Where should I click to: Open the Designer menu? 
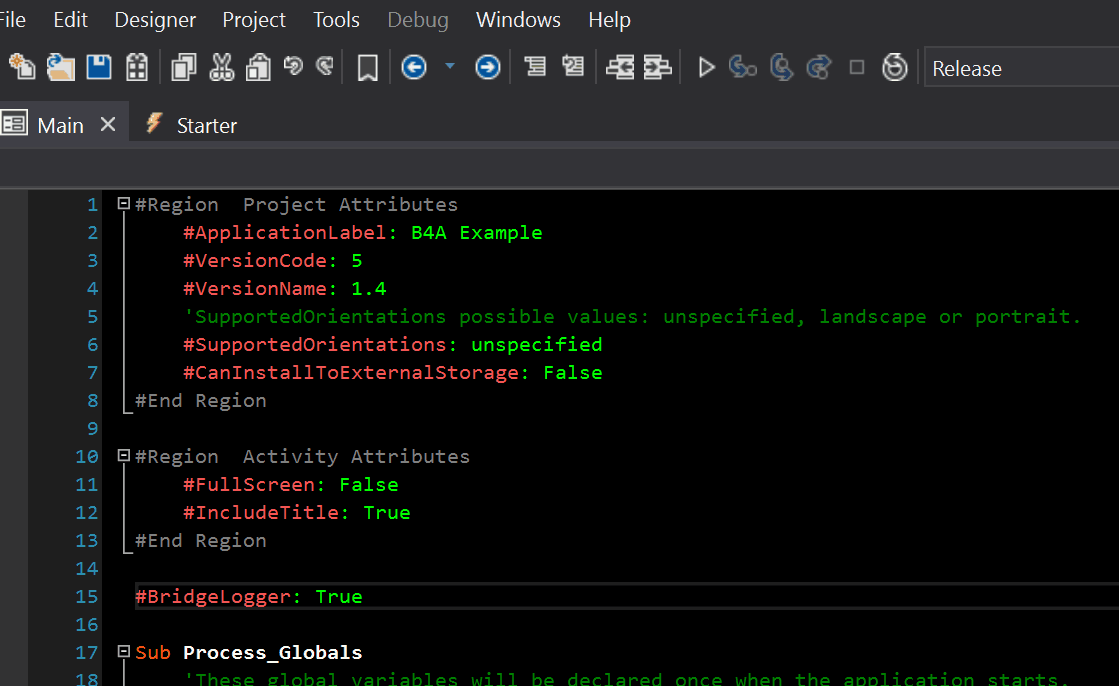coord(154,19)
